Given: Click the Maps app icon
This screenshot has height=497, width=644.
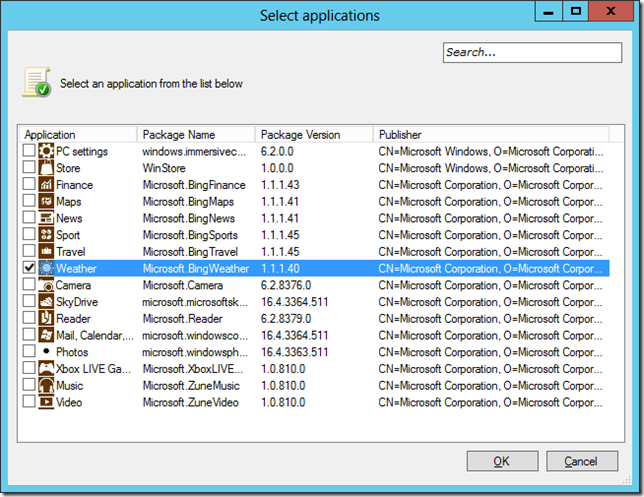Looking at the screenshot, I should [x=46, y=201].
